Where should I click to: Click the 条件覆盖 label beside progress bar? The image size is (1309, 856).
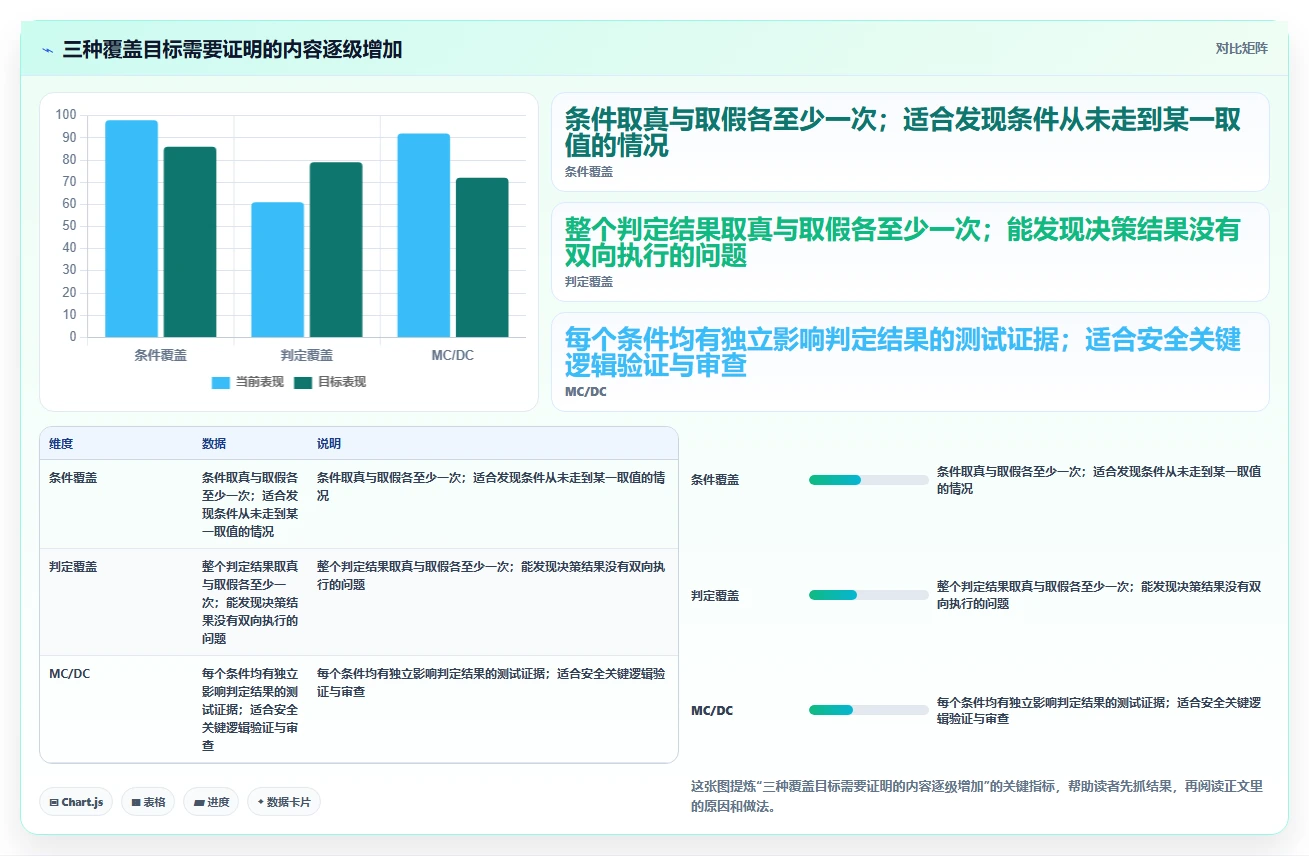click(x=715, y=480)
